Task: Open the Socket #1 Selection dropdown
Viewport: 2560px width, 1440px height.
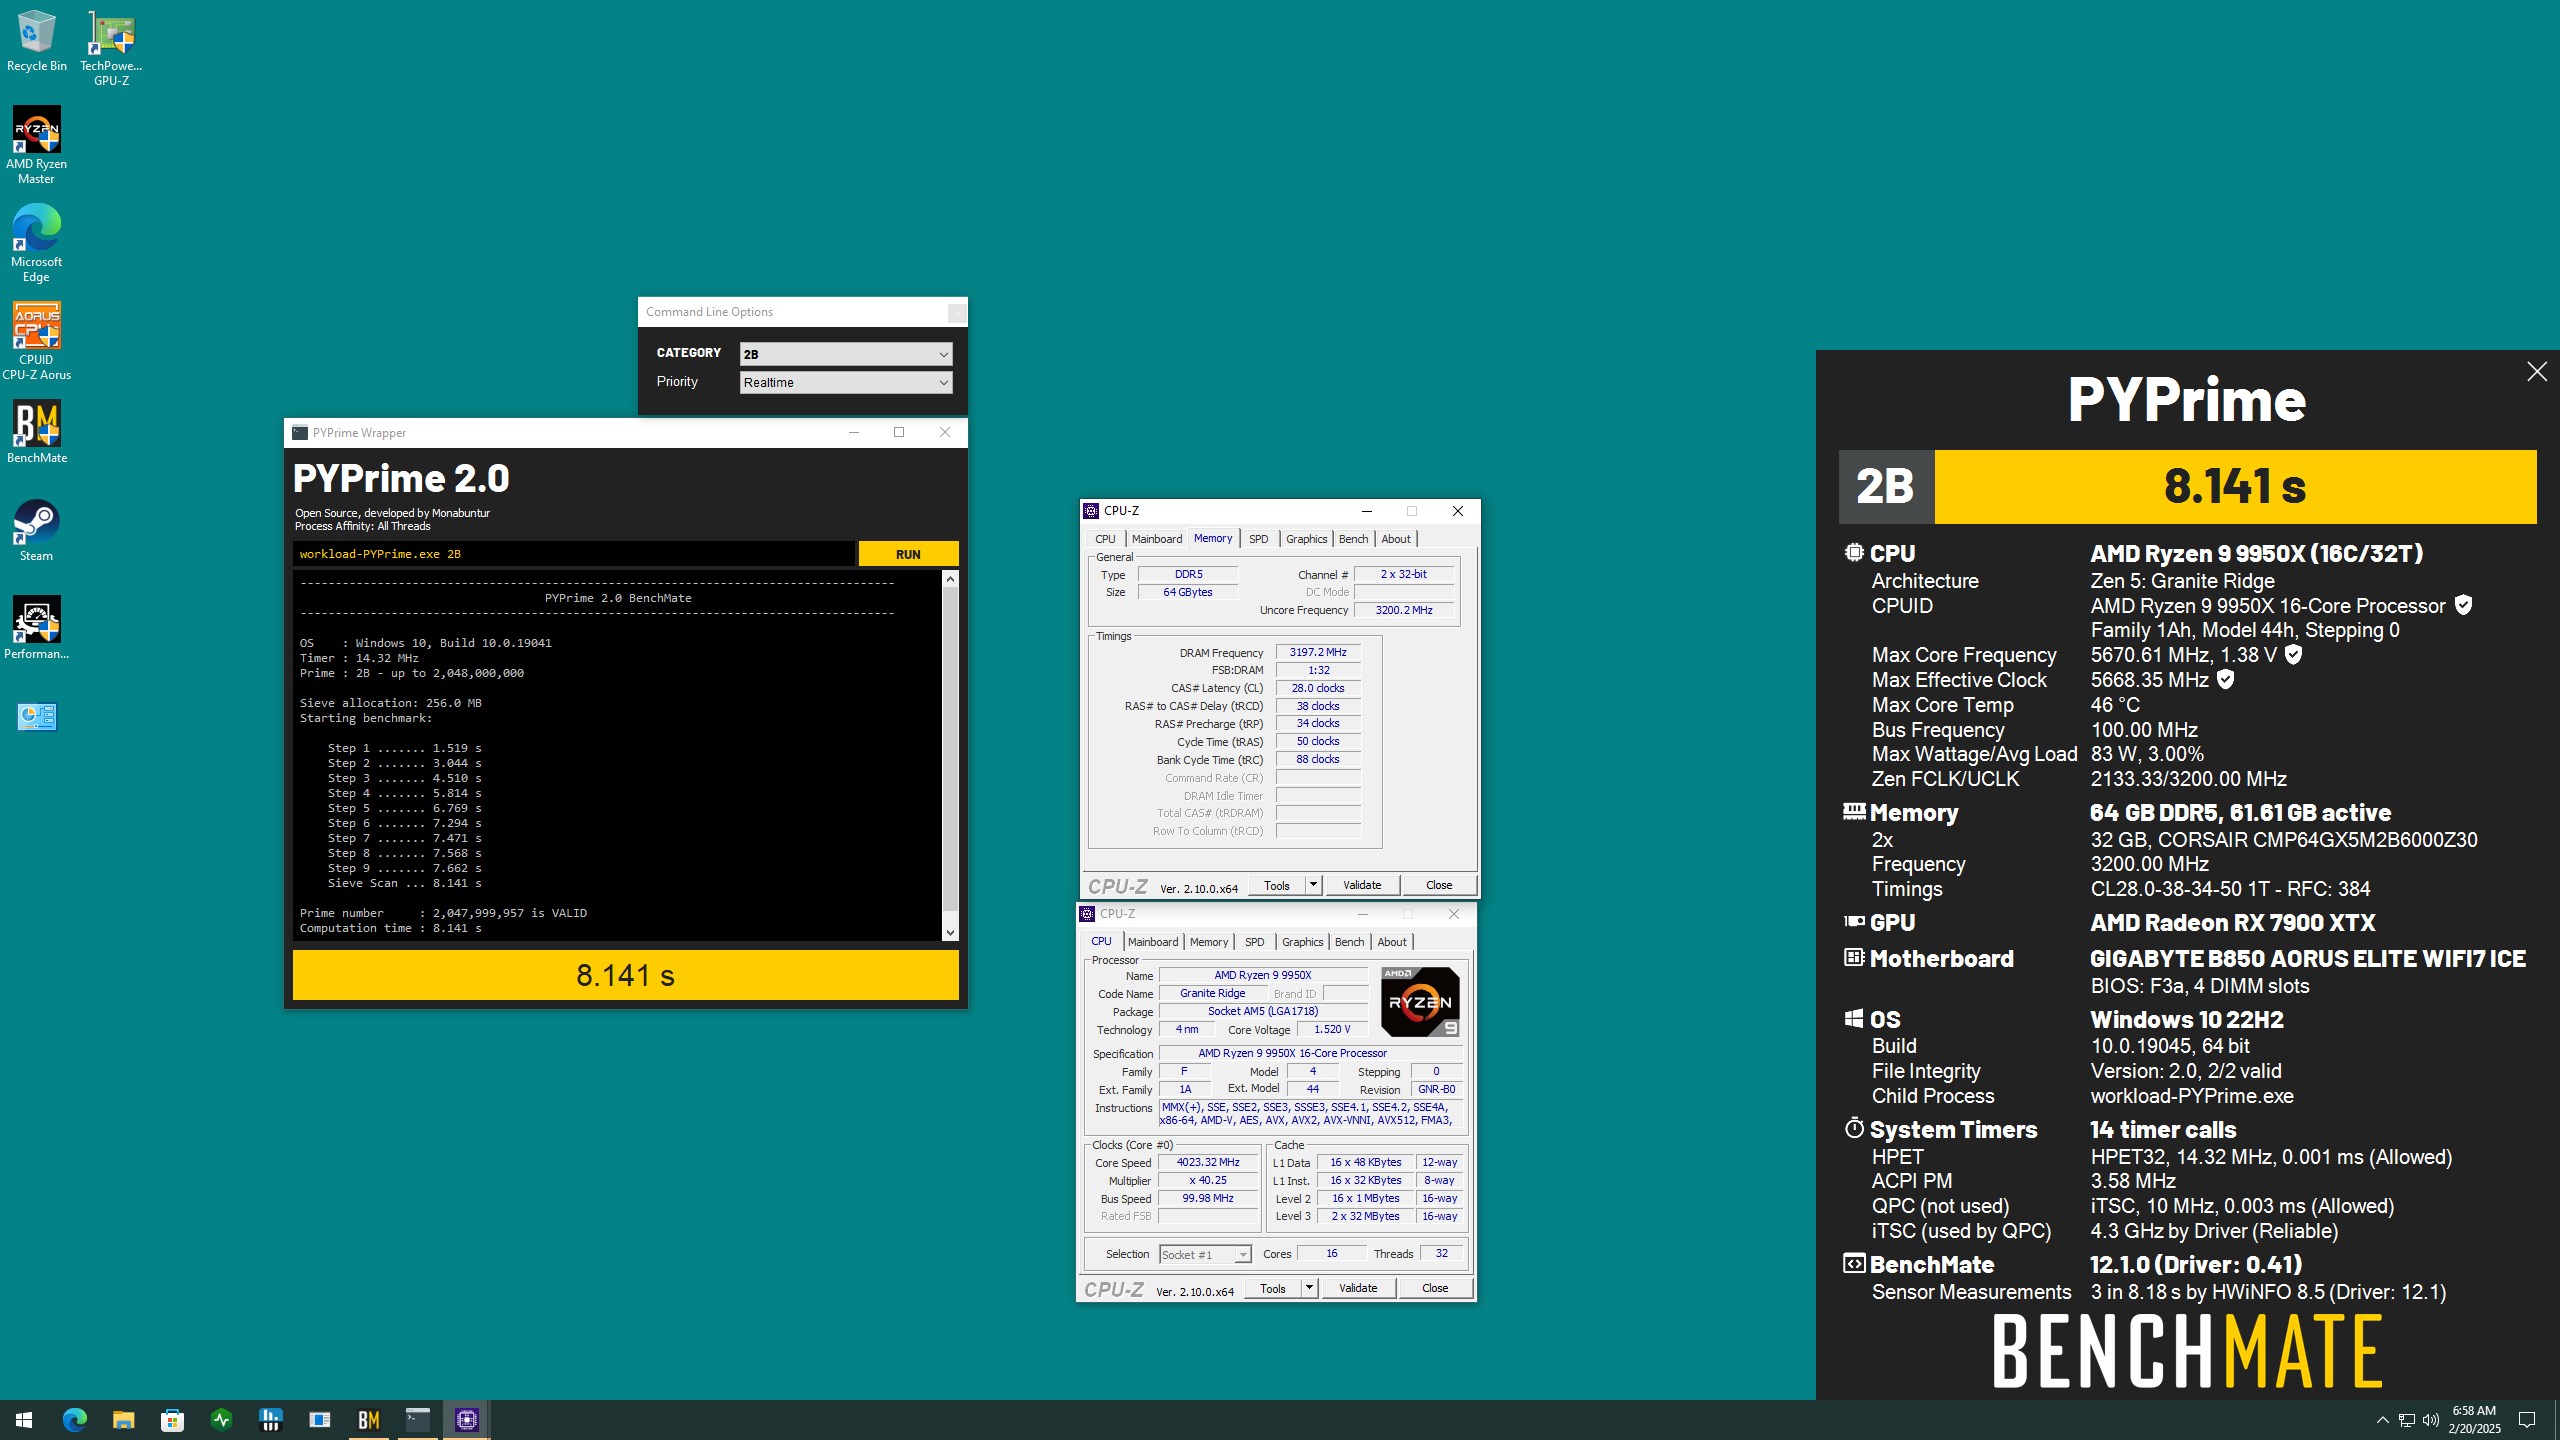Action: pos(1205,1254)
